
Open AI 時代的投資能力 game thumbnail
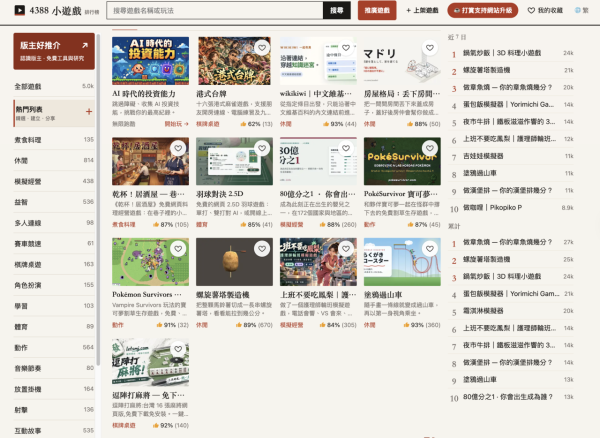pos(150,61)
